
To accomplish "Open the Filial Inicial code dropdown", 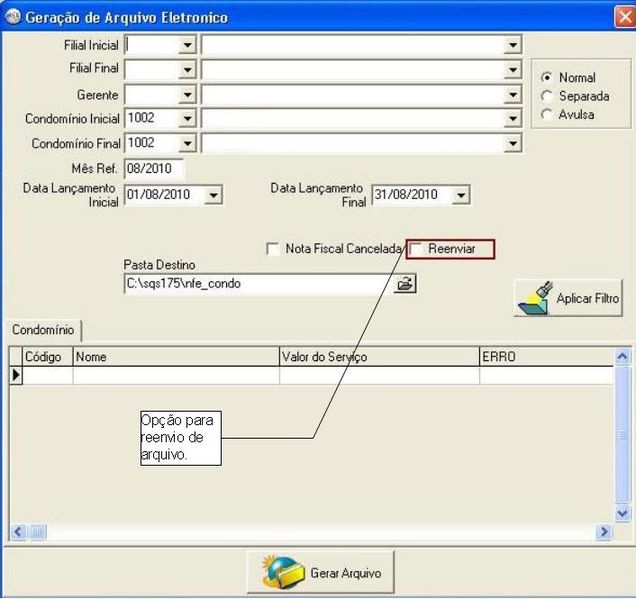I will pos(187,45).
